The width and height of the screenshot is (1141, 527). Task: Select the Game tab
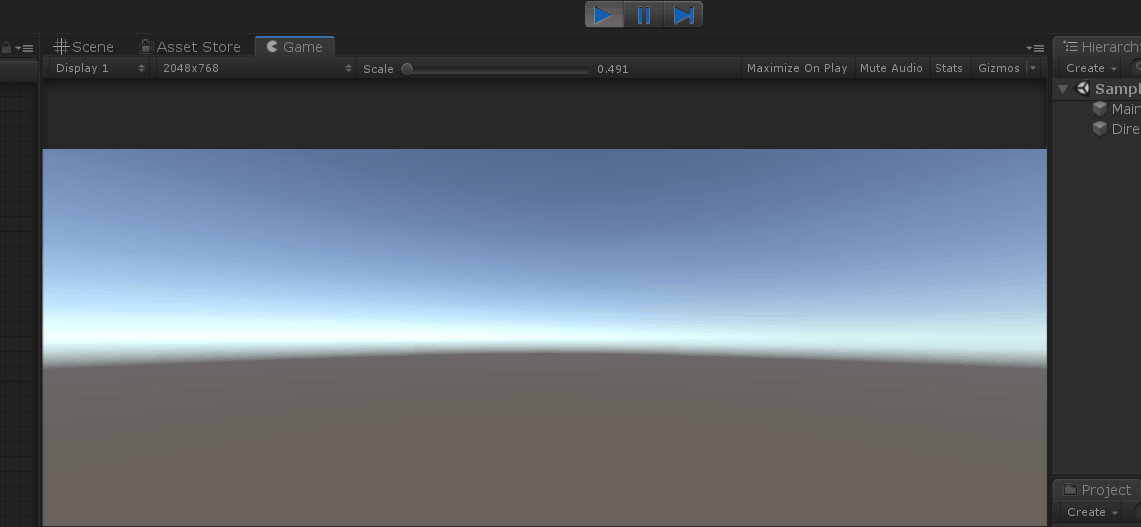(x=295, y=47)
